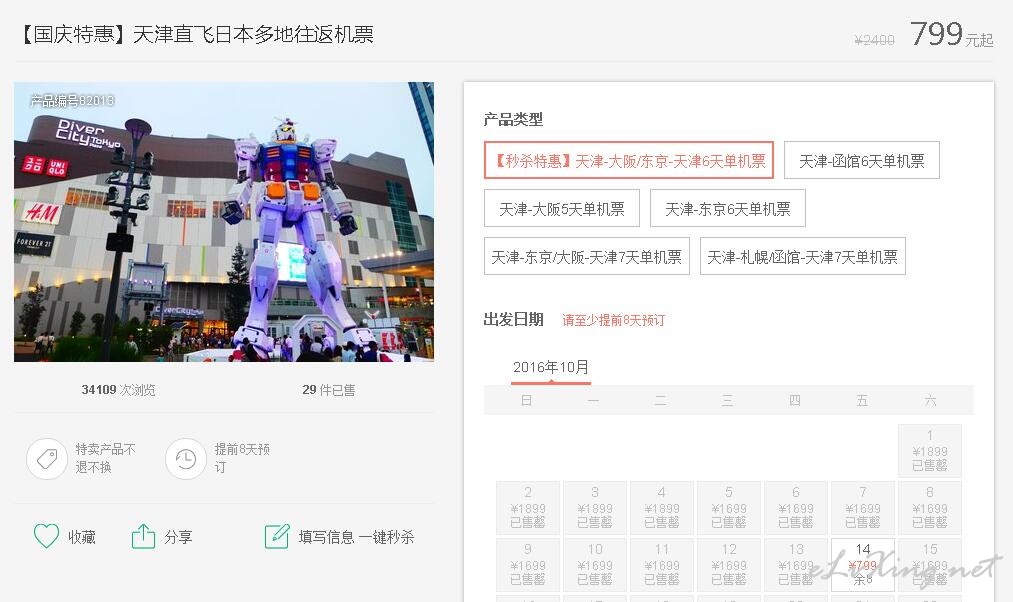Image resolution: width=1013 pixels, height=602 pixels.
Task: Click sold-out date October 13
Action: (796, 565)
